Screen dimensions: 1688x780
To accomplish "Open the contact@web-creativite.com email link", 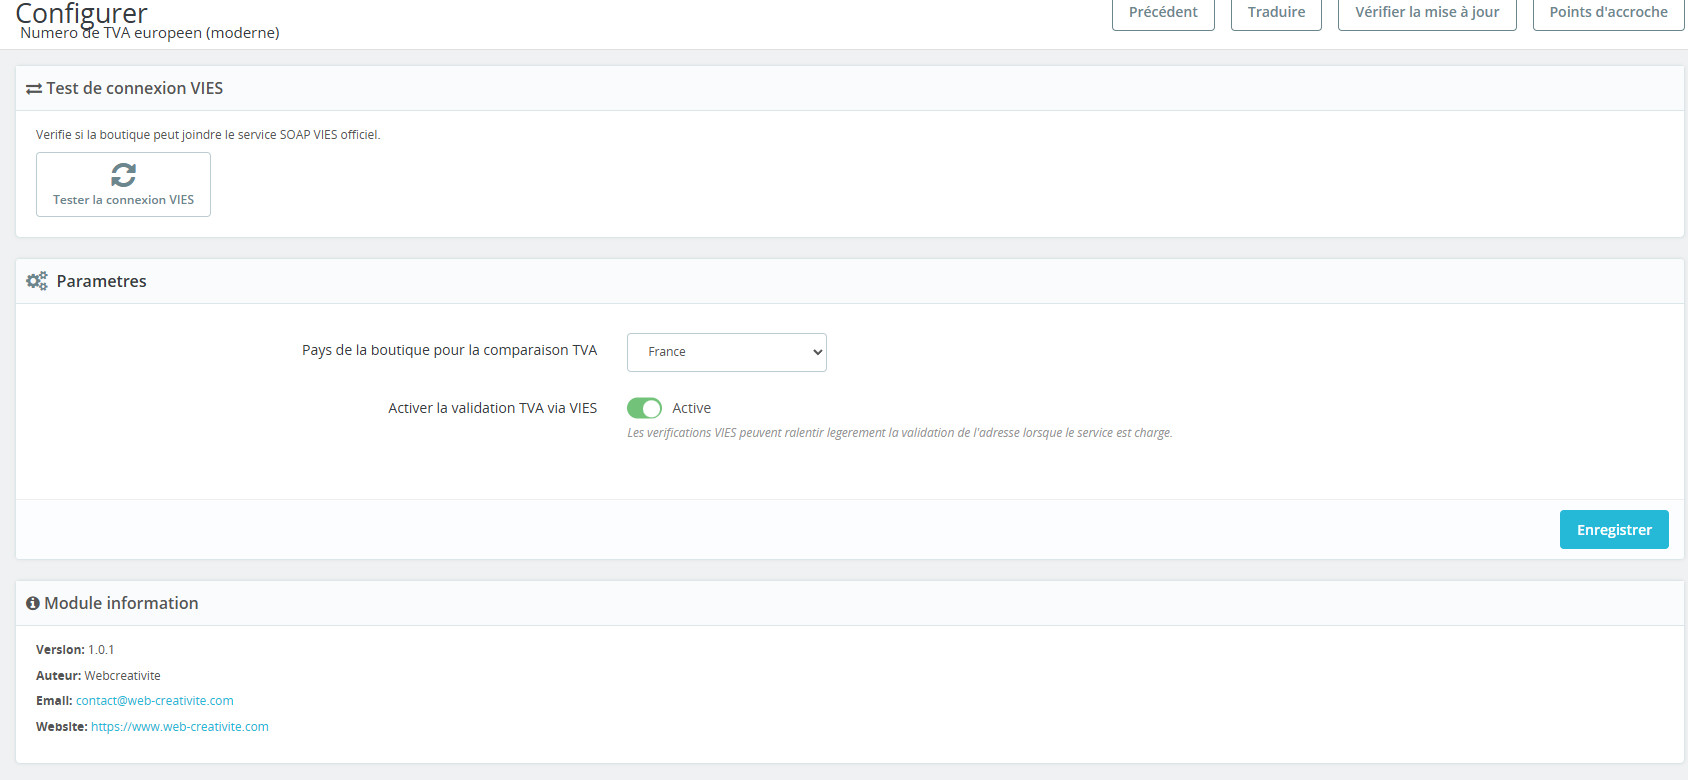I will tap(155, 701).
